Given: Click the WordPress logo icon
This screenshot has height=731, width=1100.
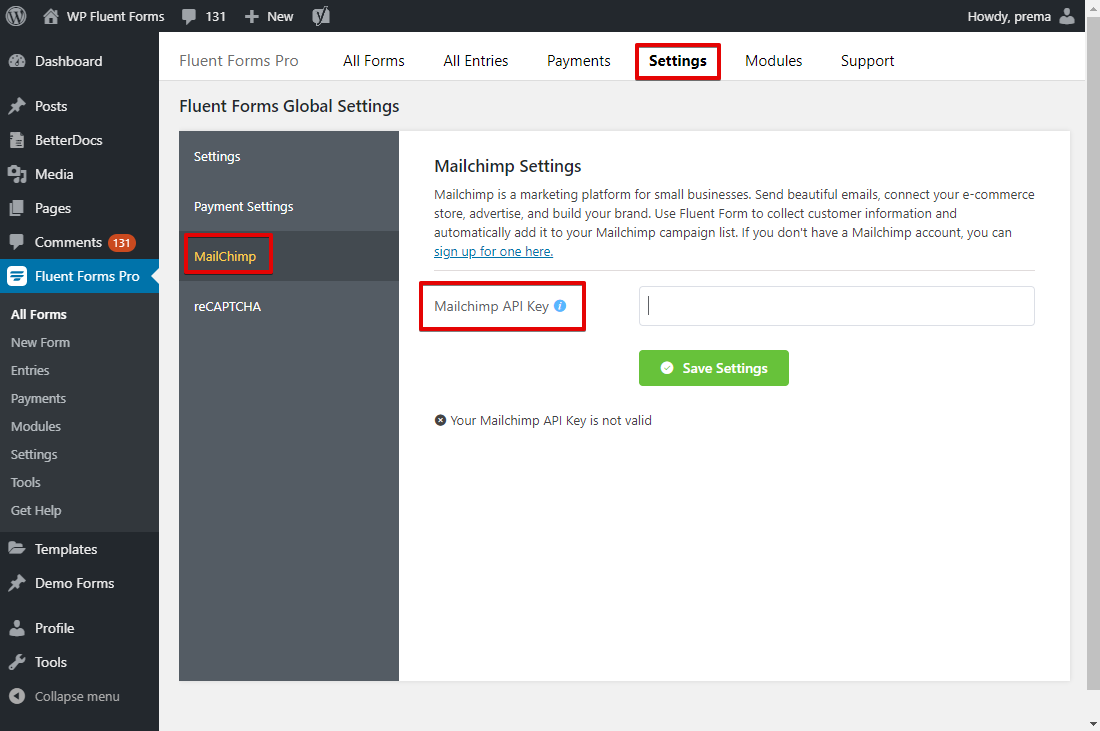Looking at the screenshot, I should pos(16,16).
